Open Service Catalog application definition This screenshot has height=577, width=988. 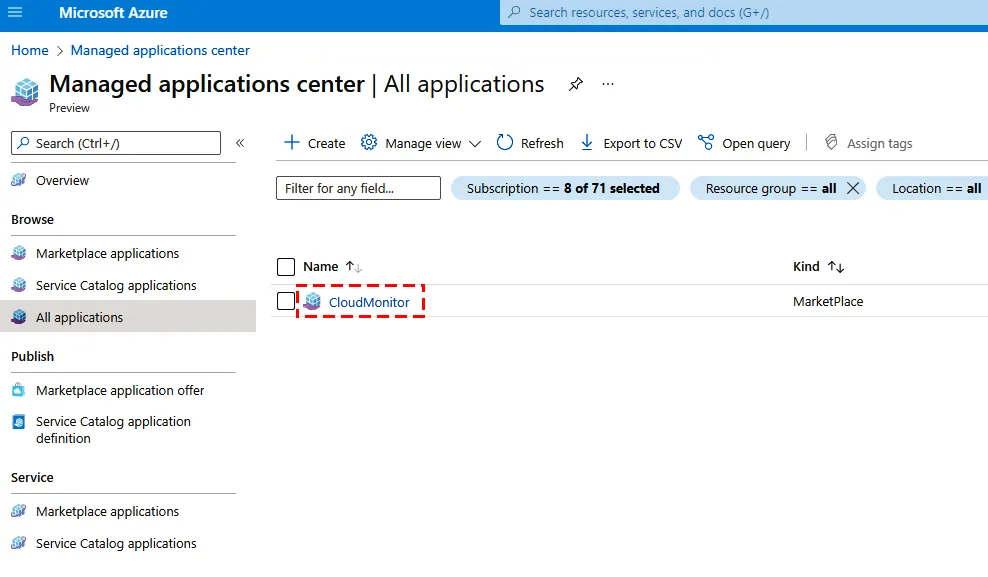pyautogui.click(x=113, y=430)
